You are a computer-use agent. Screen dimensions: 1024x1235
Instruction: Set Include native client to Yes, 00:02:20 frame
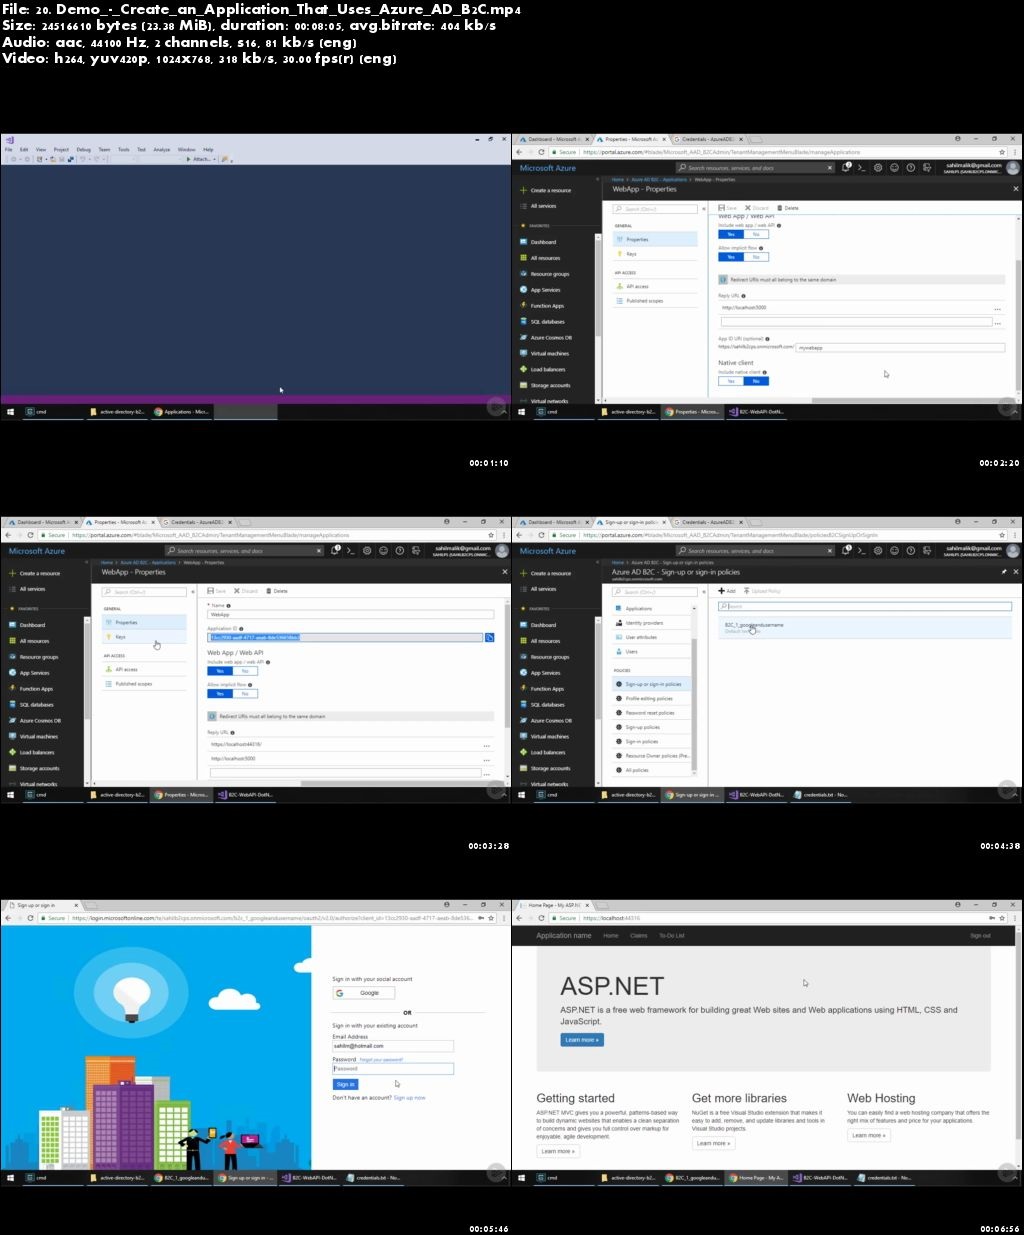tap(731, 381)
